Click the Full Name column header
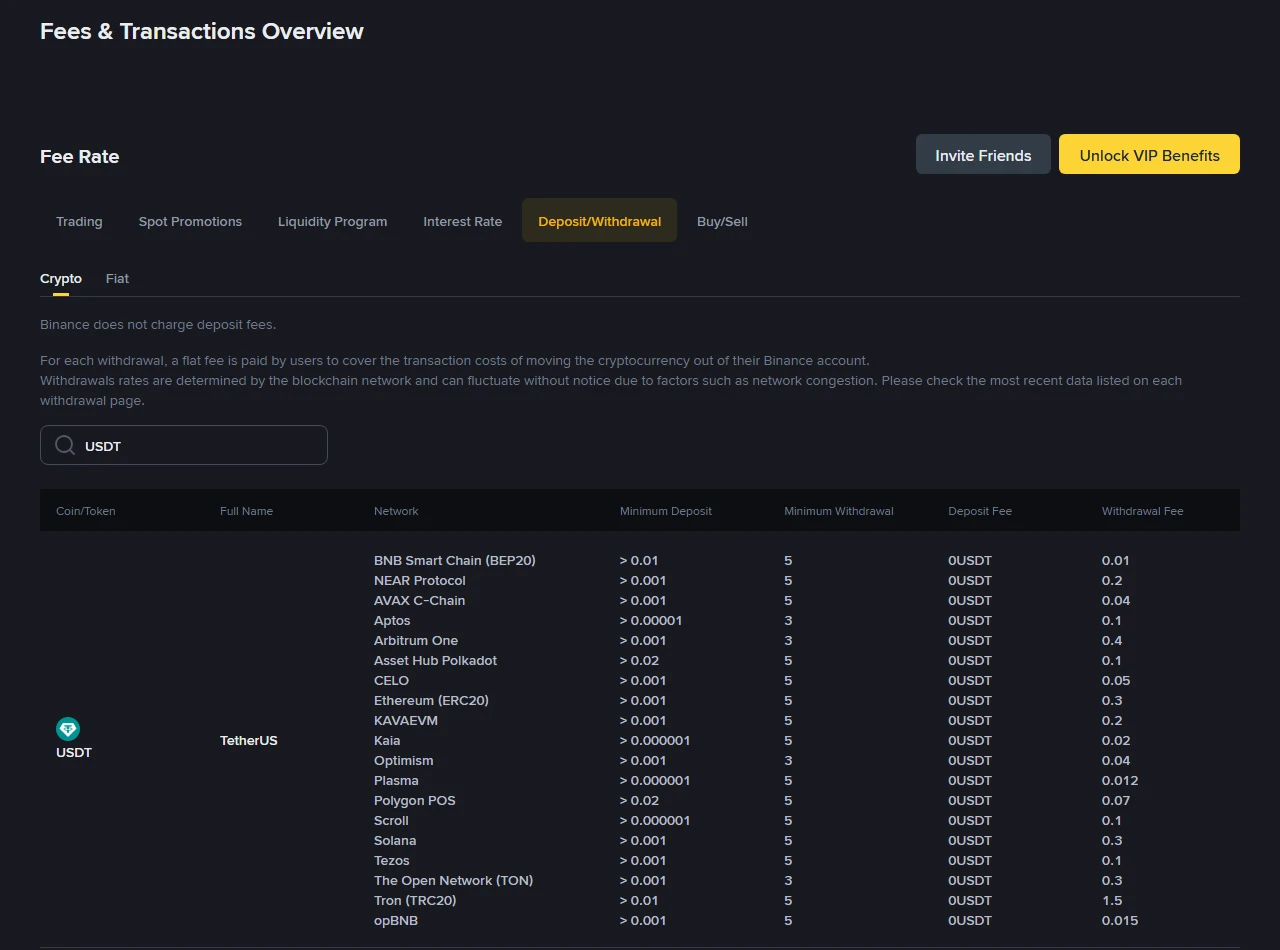This screenshot has height=950, width=1280. tap(246, 511)
